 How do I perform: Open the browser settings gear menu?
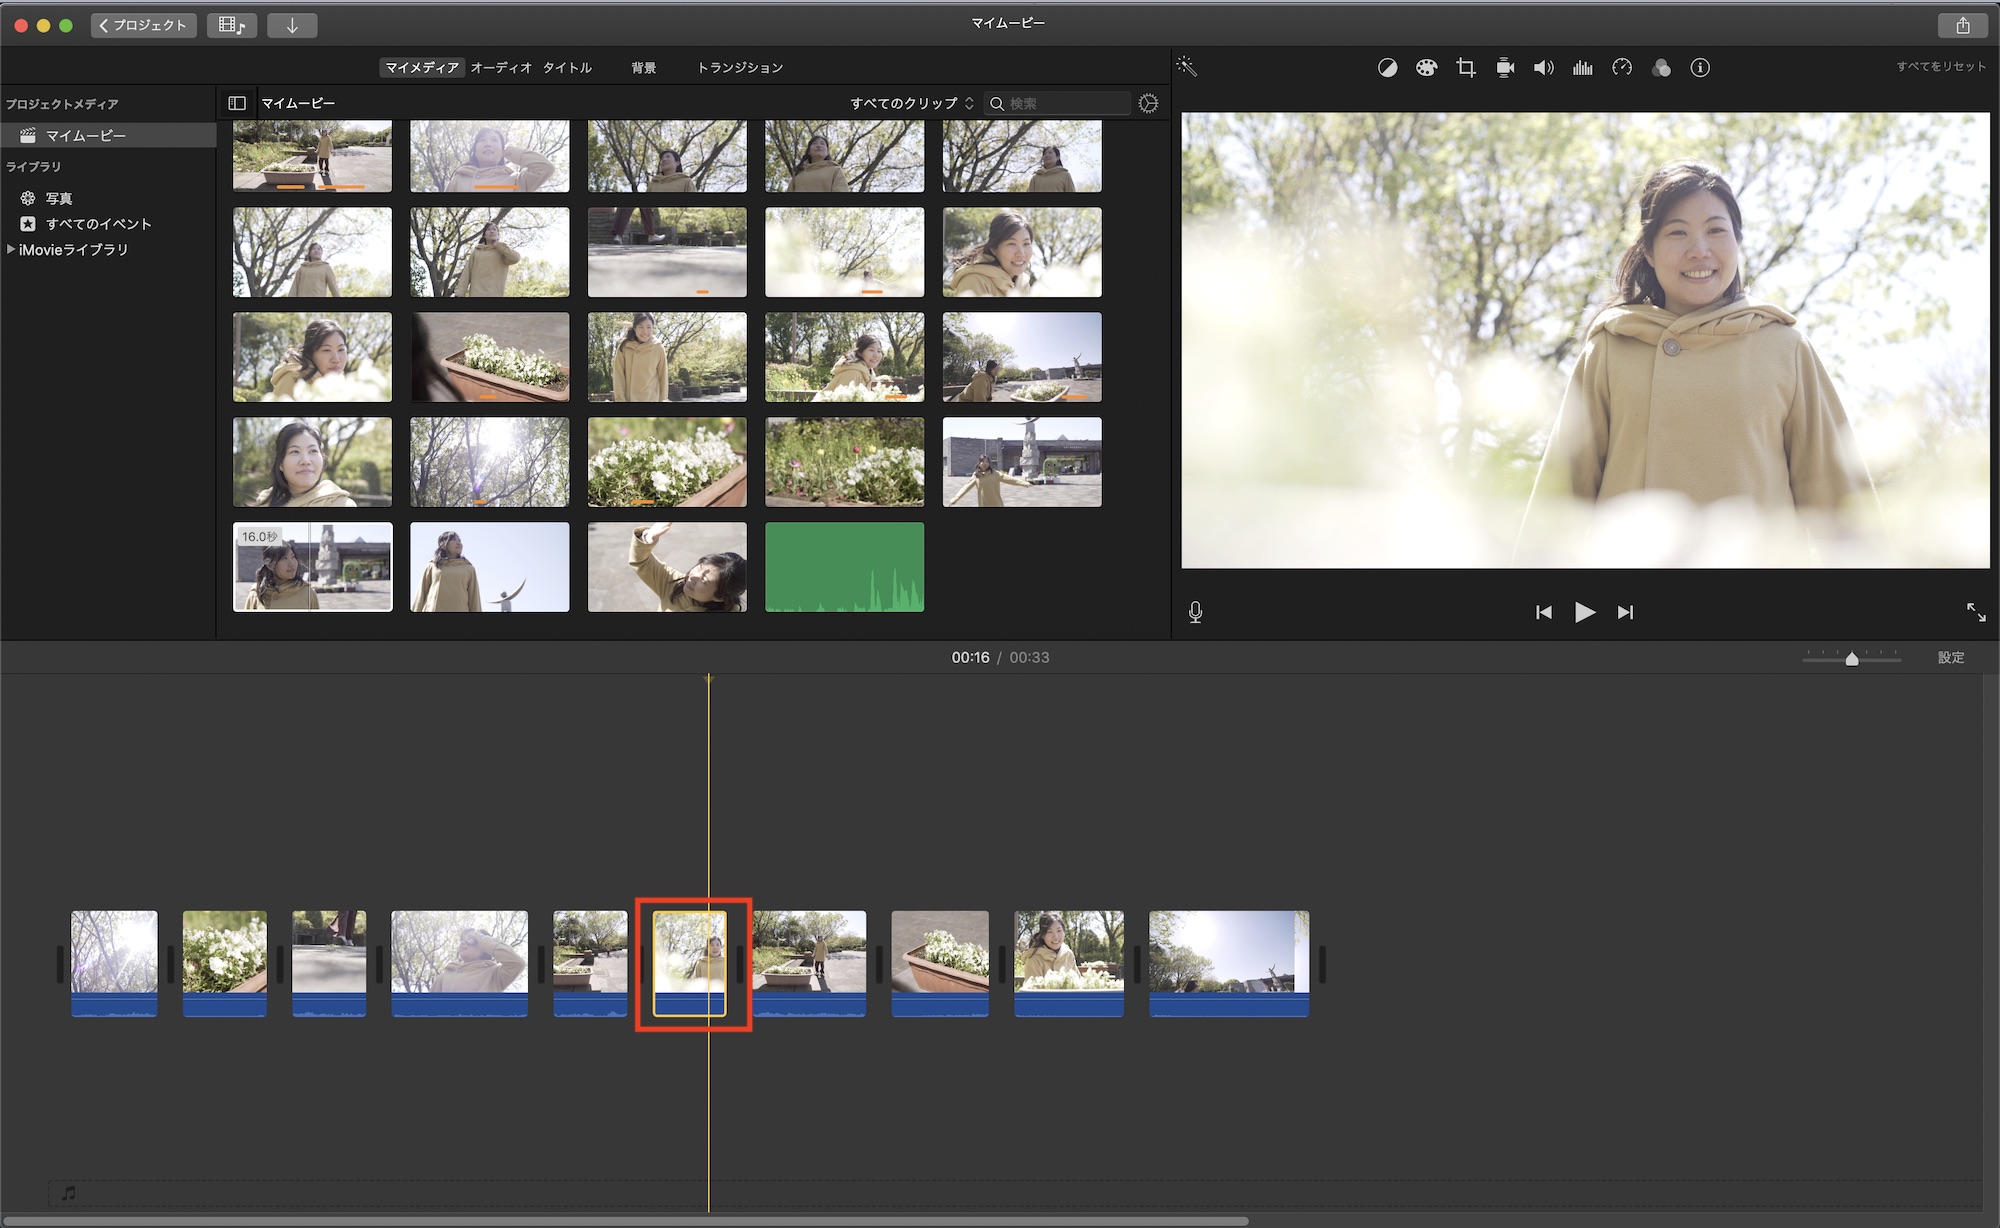coord(1148,103)
